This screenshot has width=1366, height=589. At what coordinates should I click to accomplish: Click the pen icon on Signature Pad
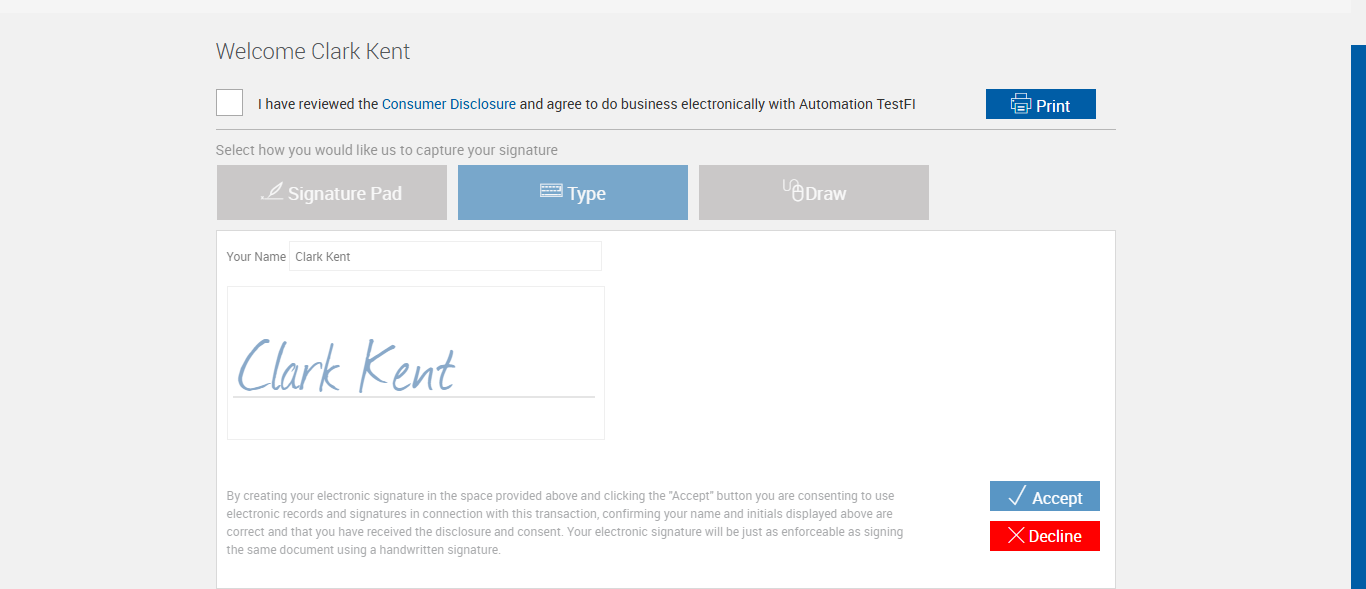pyautogui.click(x=272, y=191)
